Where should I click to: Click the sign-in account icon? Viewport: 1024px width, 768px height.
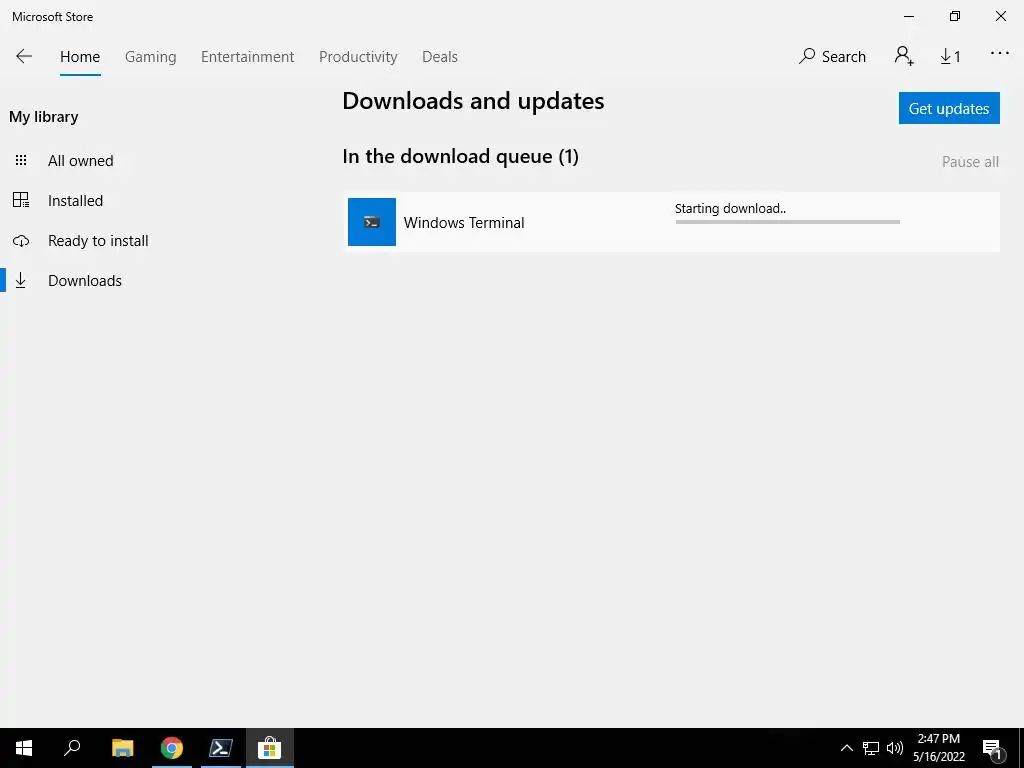[904, 56]
